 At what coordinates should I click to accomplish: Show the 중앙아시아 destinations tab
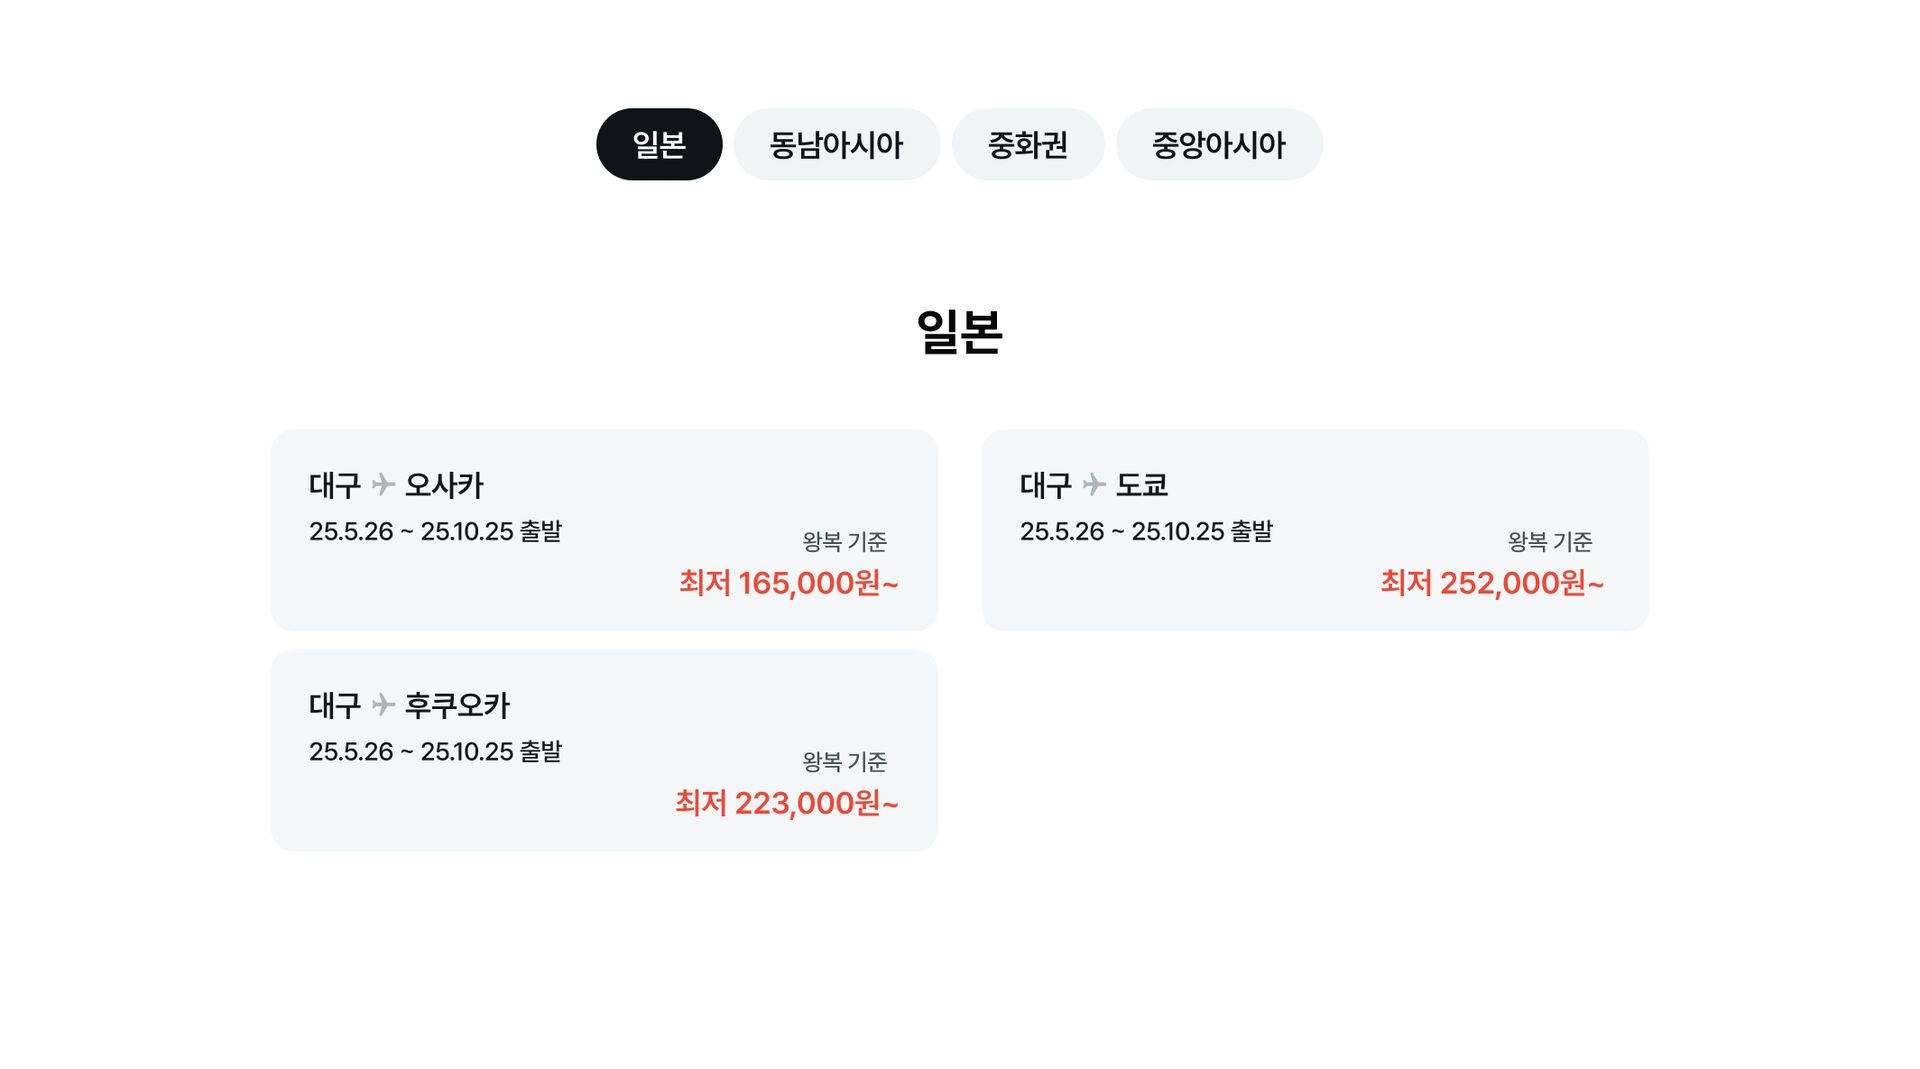(x=1218, y=145)
